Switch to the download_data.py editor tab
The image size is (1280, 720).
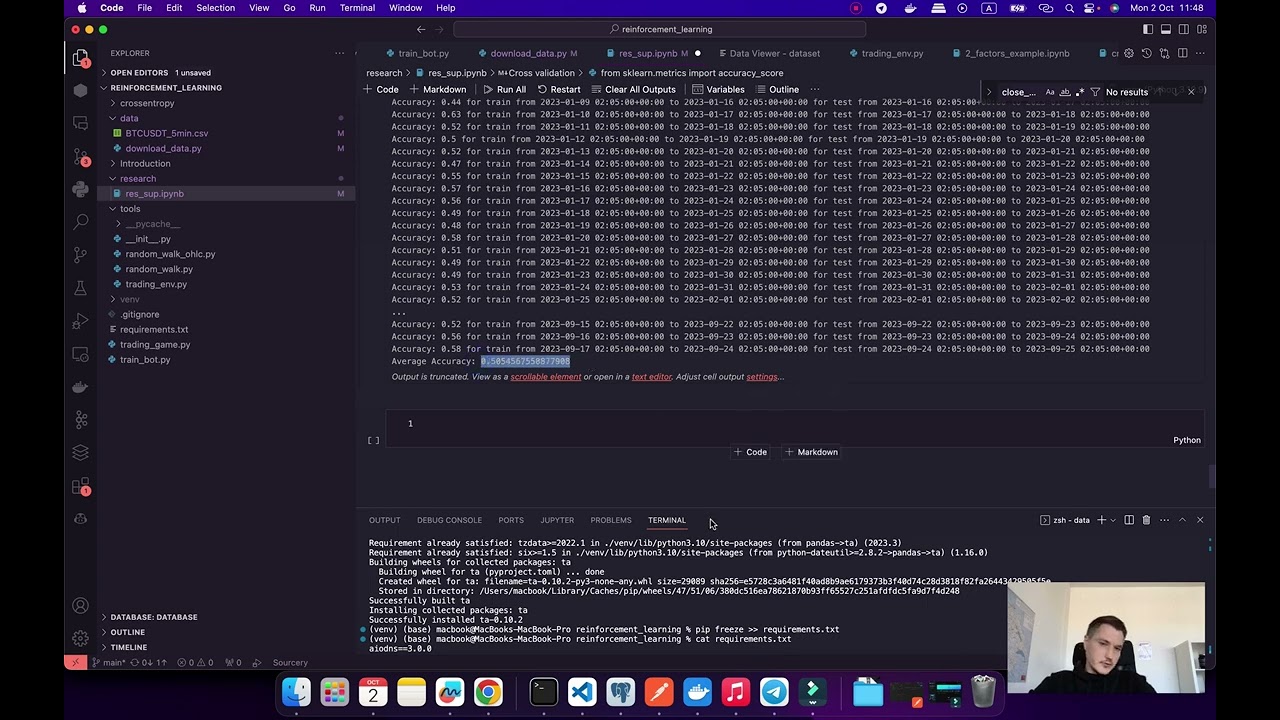[x=528, y=53]
